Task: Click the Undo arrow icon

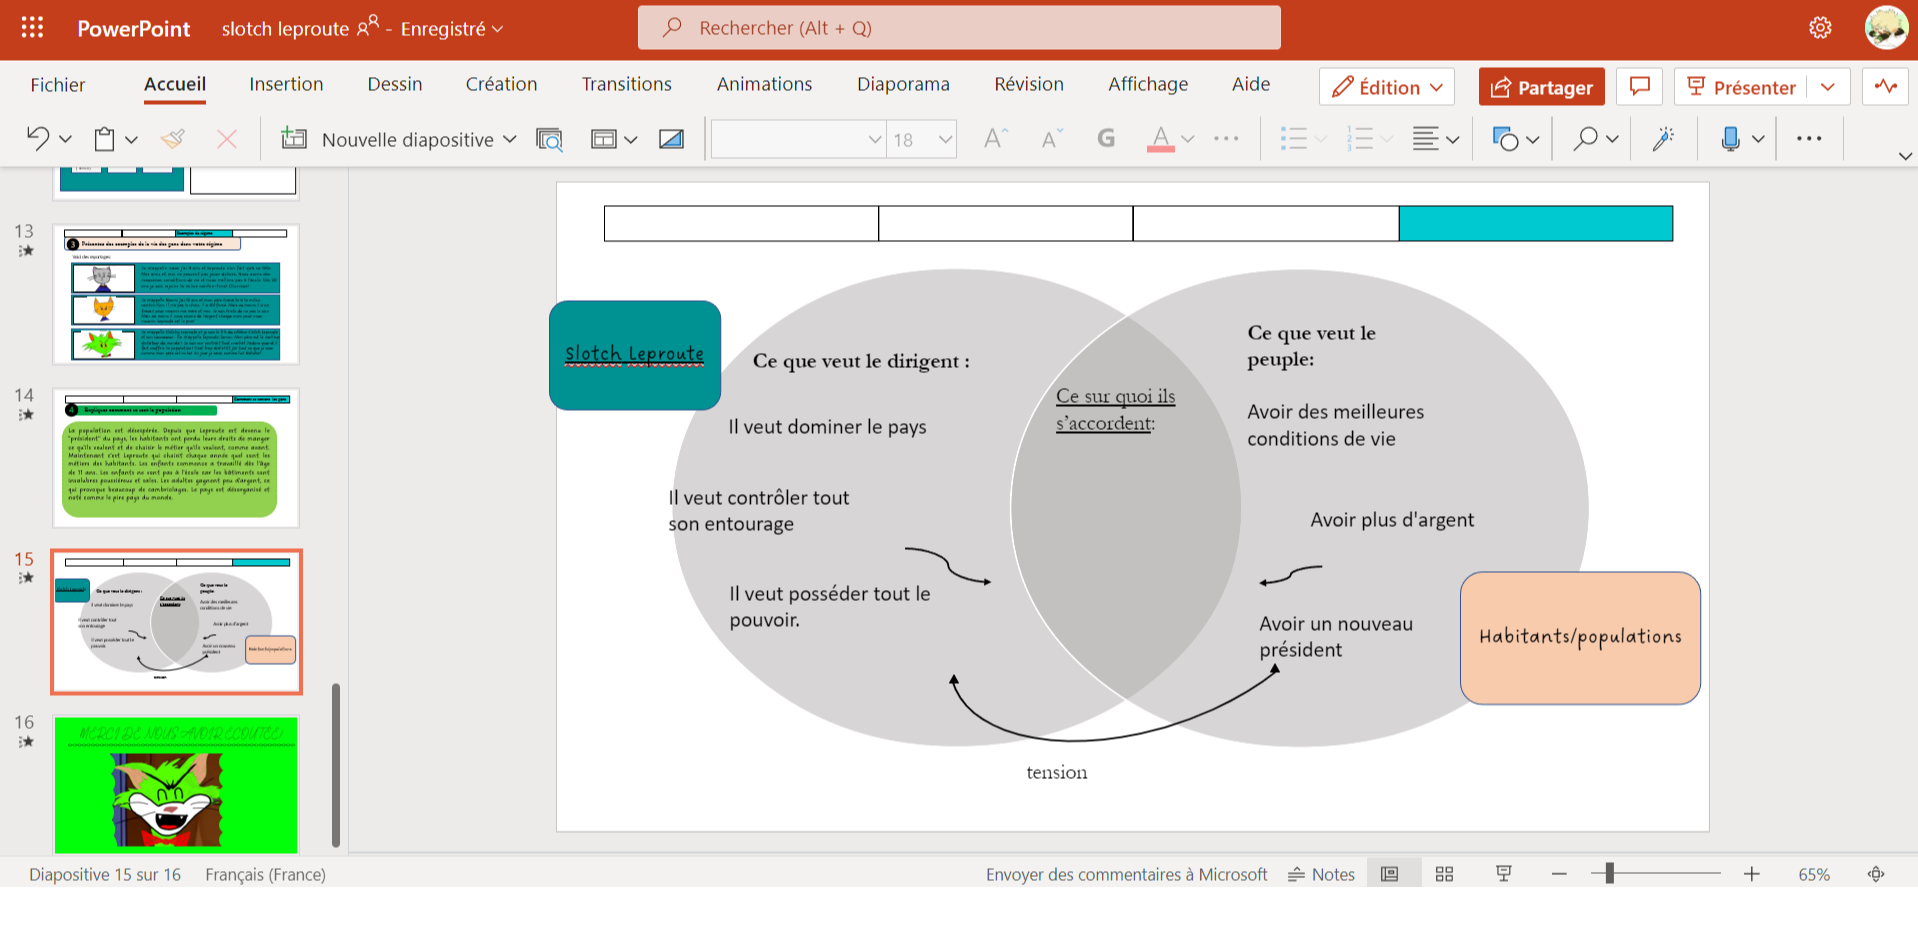Action: (38, 139)
